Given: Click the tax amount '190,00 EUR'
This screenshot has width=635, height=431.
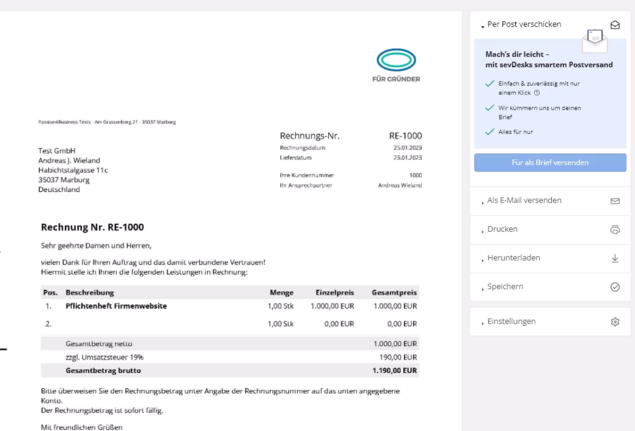Looking at the screenshot, I should pos(398,357).
